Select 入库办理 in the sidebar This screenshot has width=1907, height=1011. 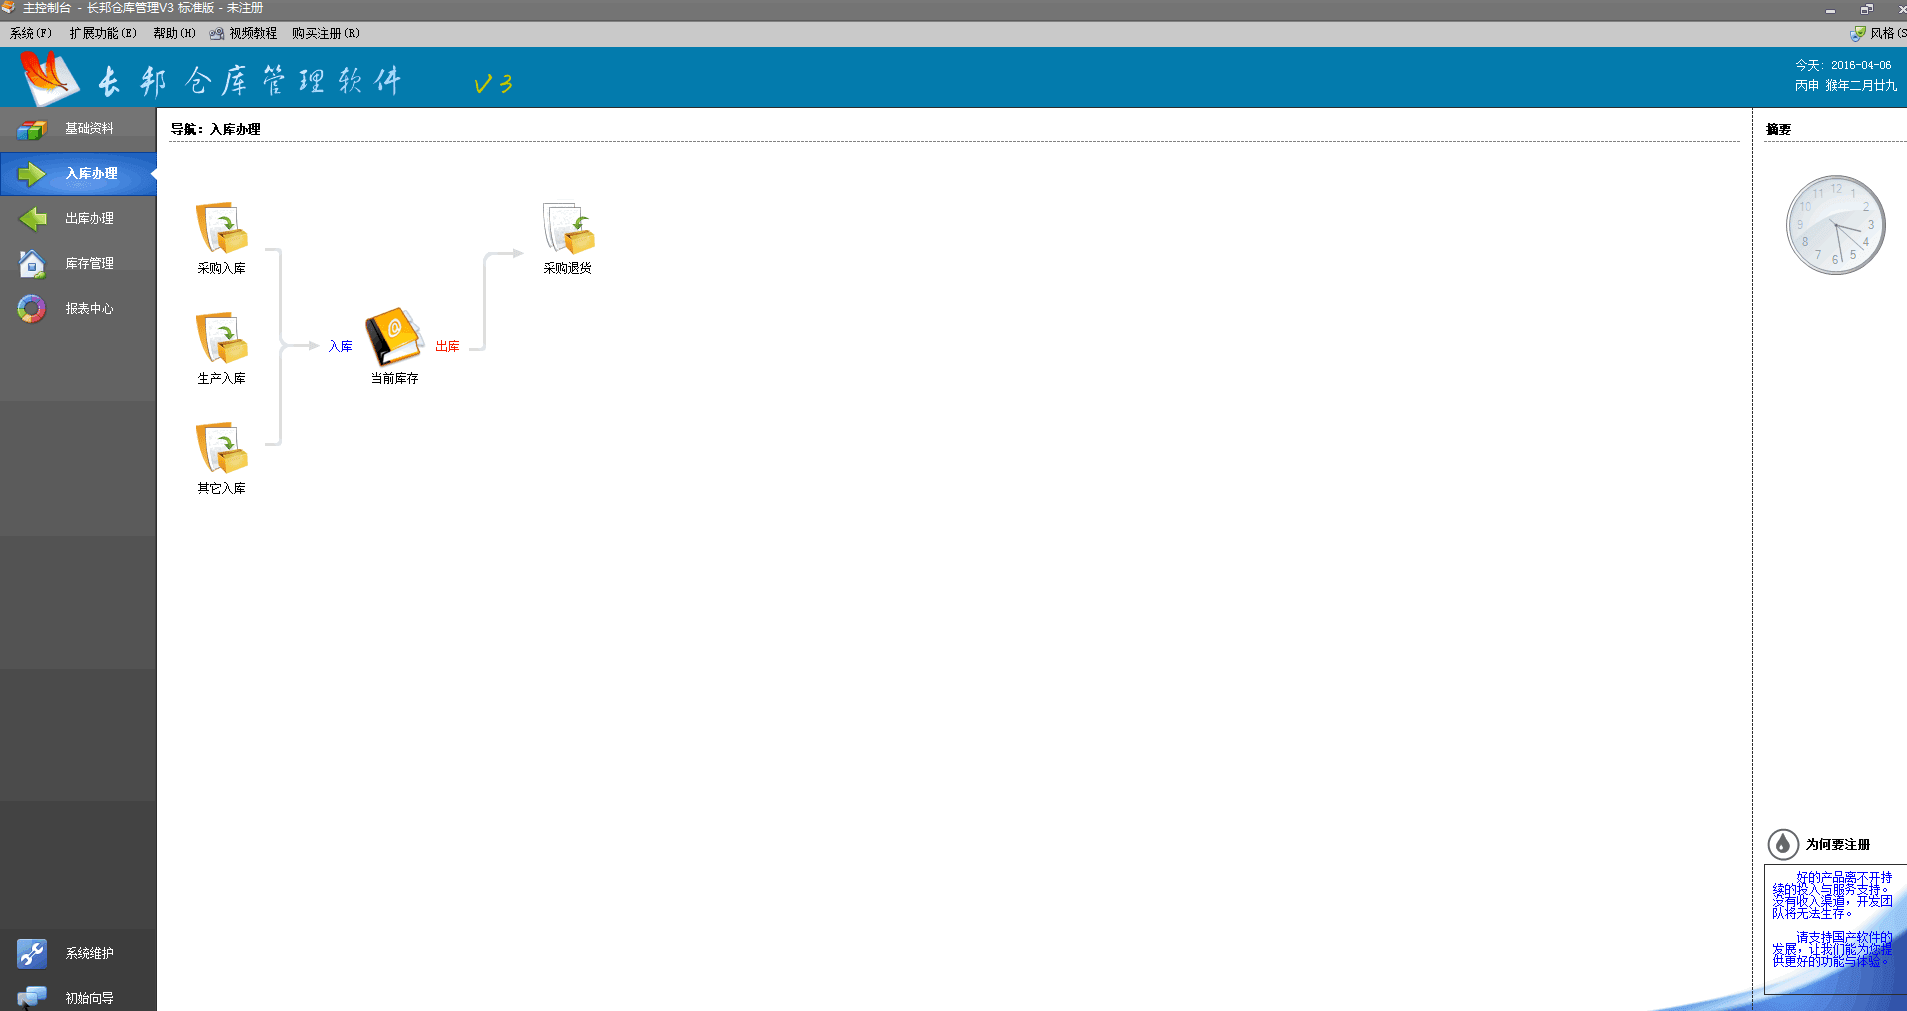tap(78, 174)
